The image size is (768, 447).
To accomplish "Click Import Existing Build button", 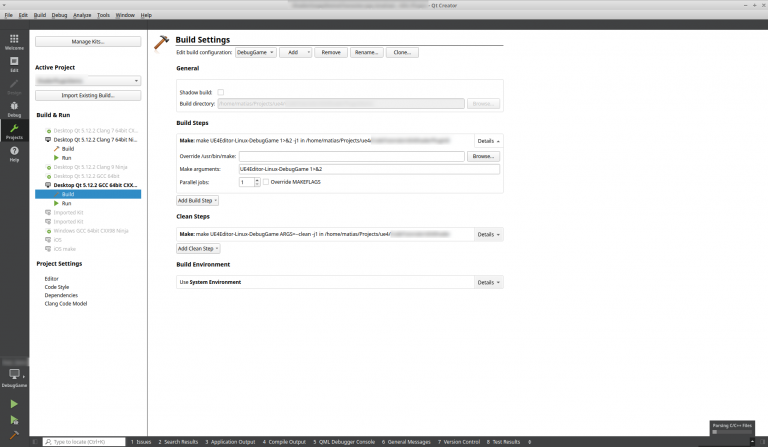I will 88,95.
